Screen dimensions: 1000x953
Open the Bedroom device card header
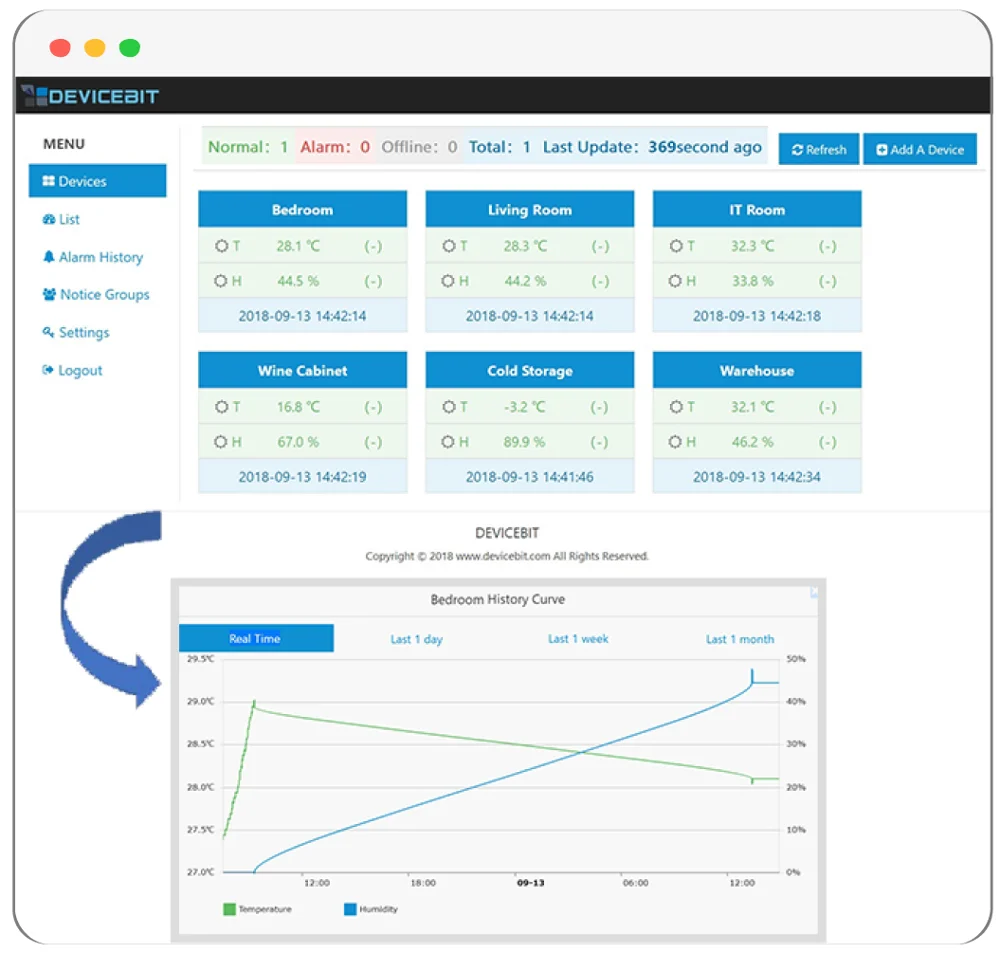coord(302,209)
